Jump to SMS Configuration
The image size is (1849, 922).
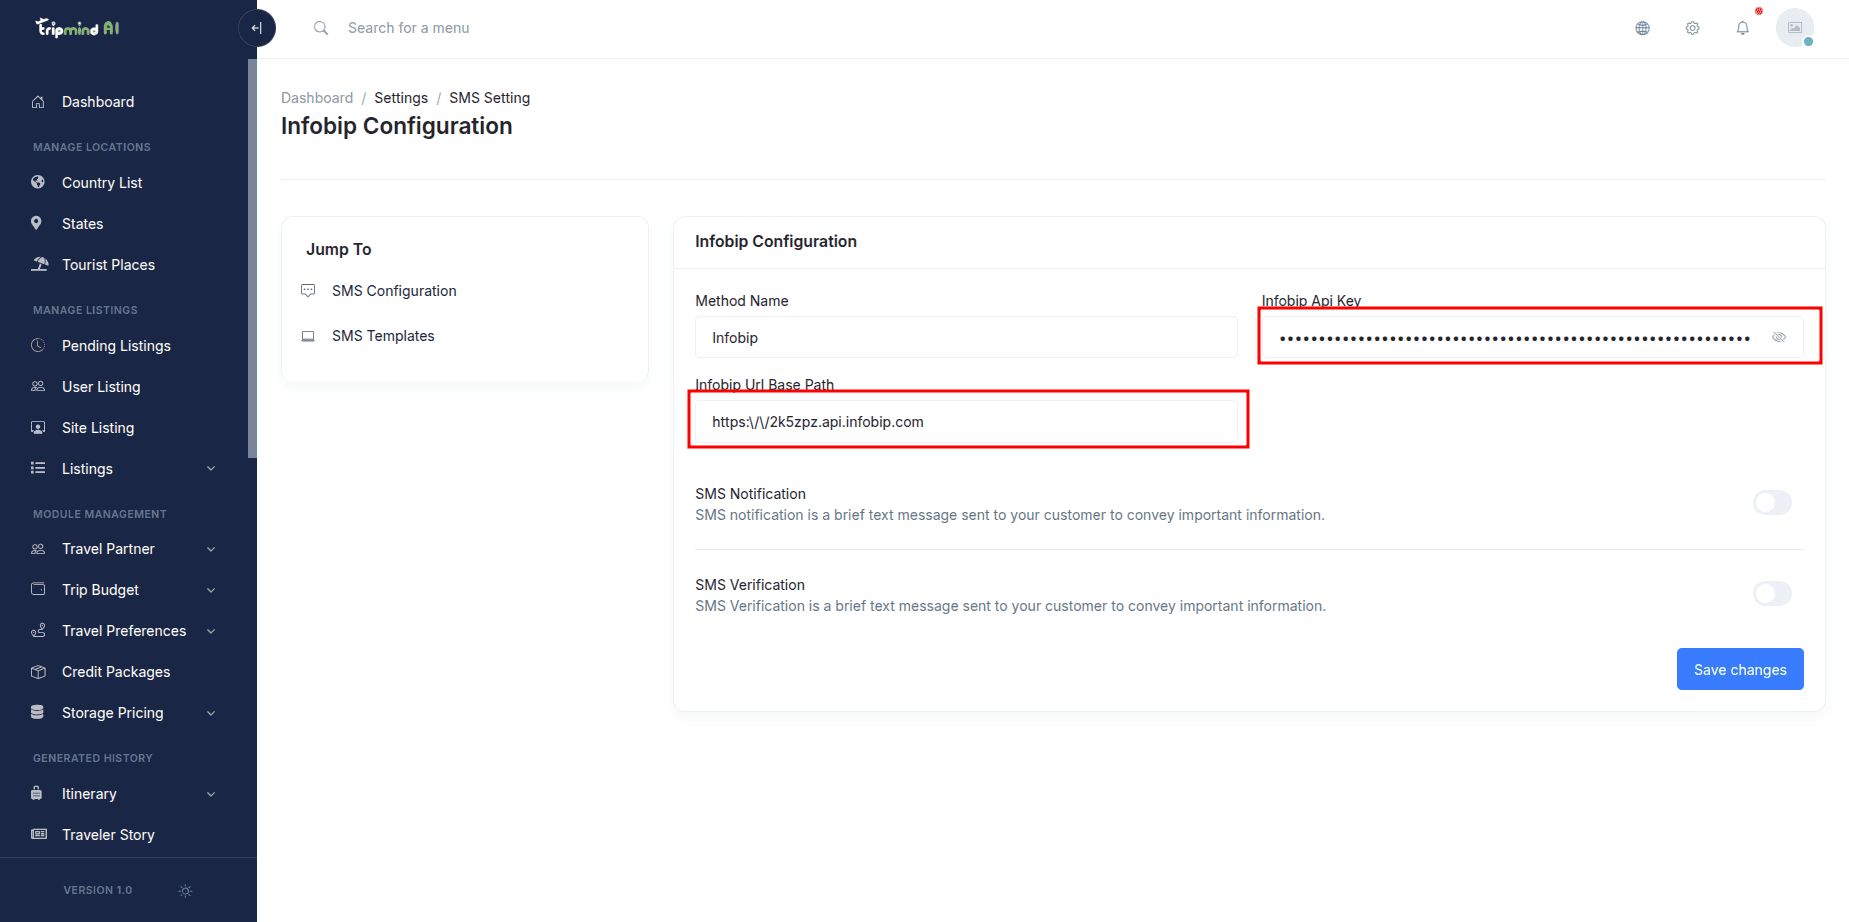coord(394,291)
